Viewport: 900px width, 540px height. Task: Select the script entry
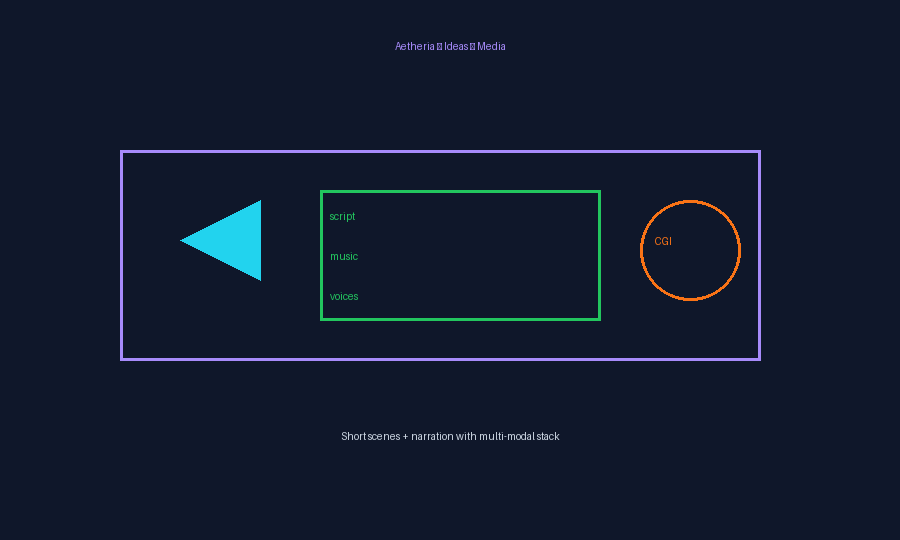click(342, 217)
